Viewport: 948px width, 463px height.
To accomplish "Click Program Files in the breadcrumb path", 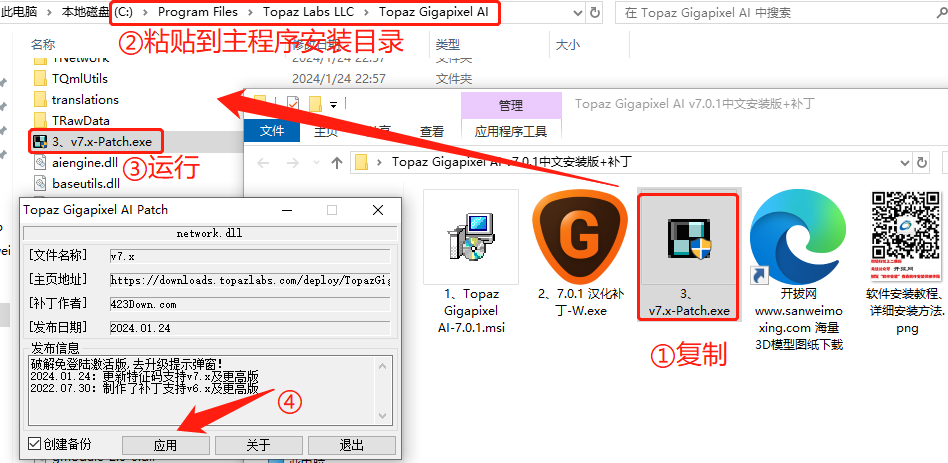I will [x=198, y=12].
